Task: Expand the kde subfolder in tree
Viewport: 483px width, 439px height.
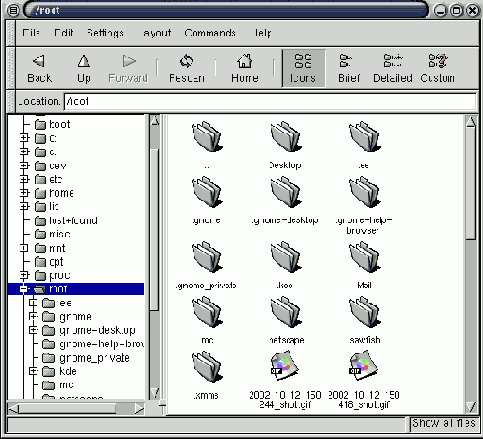Action: tap(33, 371)
